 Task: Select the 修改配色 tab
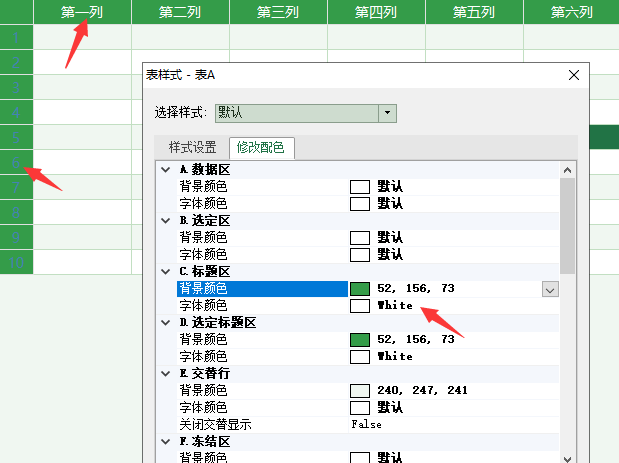click(260, 147)
